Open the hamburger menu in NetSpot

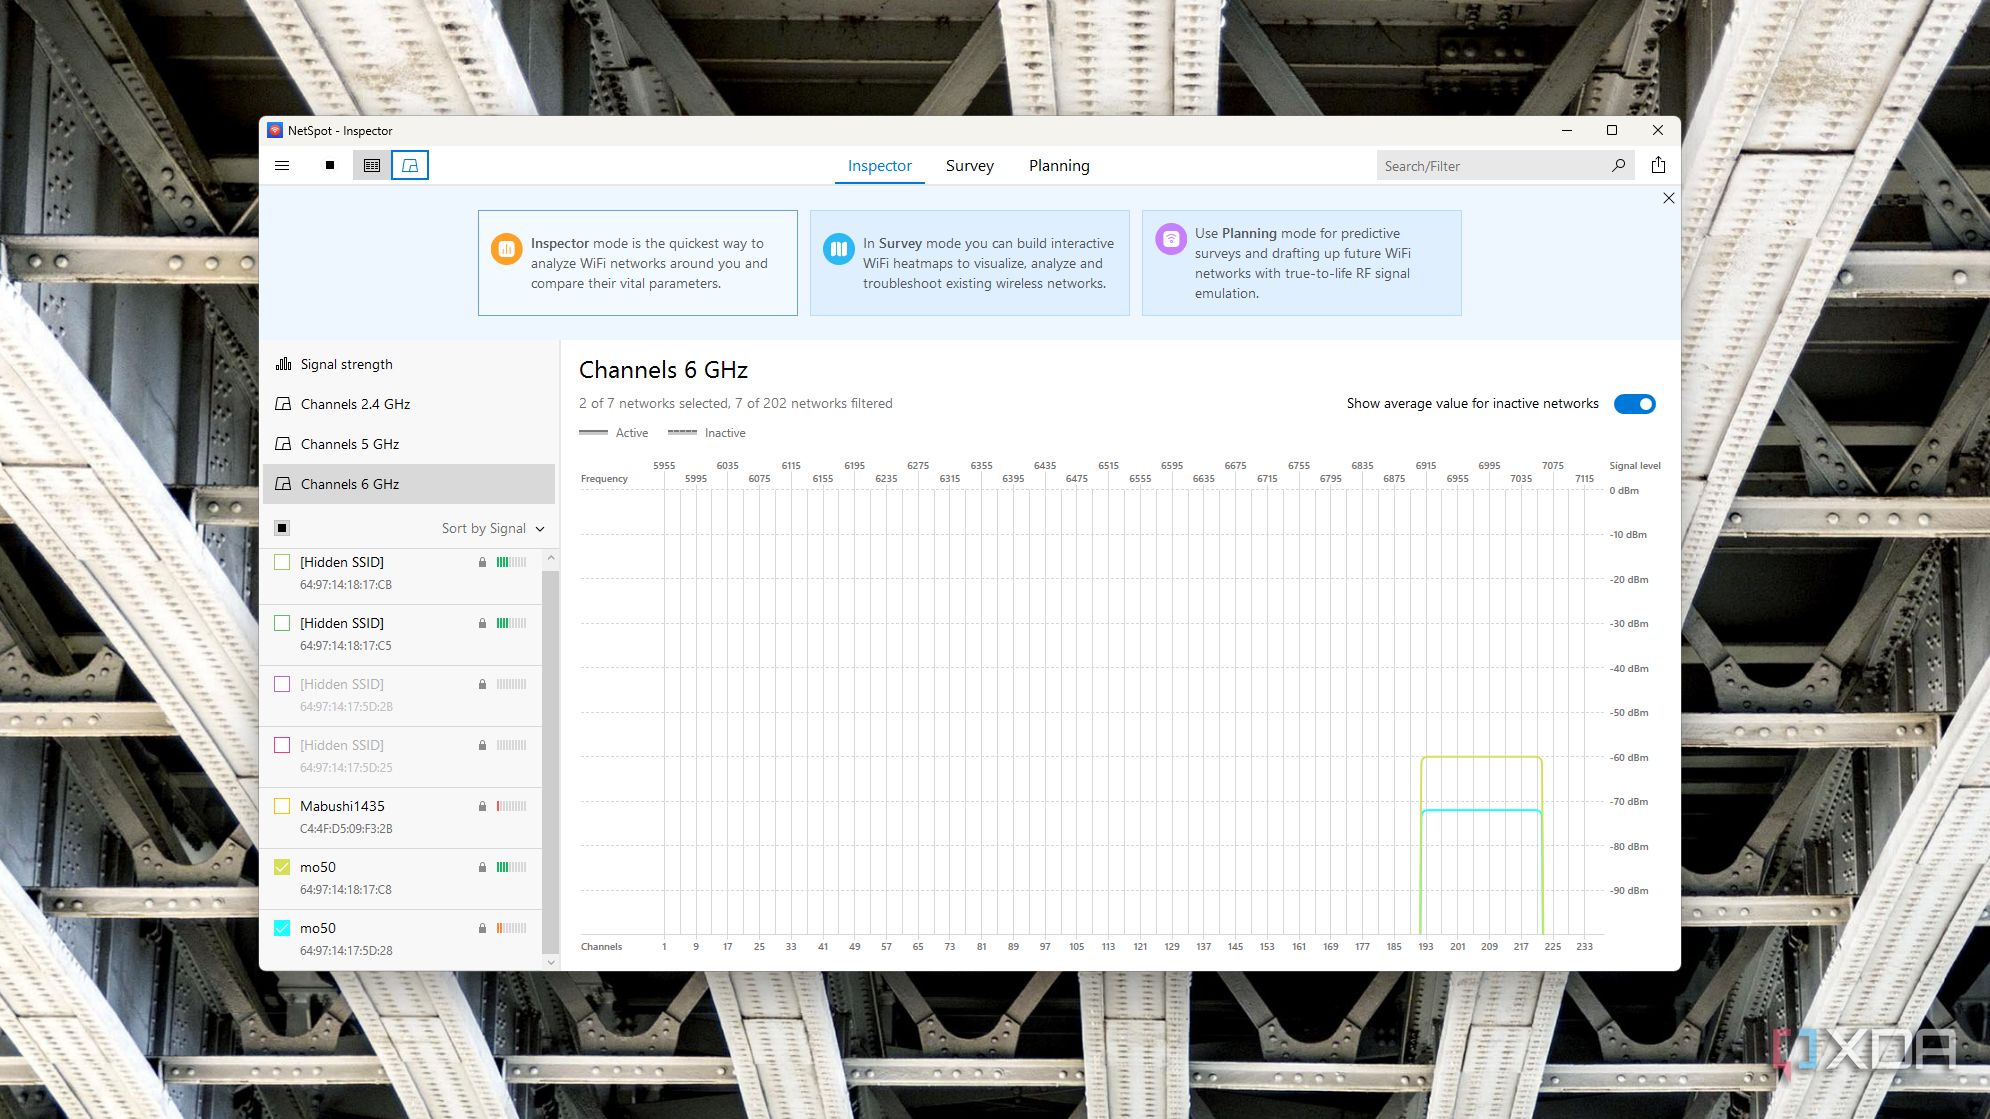282,166
